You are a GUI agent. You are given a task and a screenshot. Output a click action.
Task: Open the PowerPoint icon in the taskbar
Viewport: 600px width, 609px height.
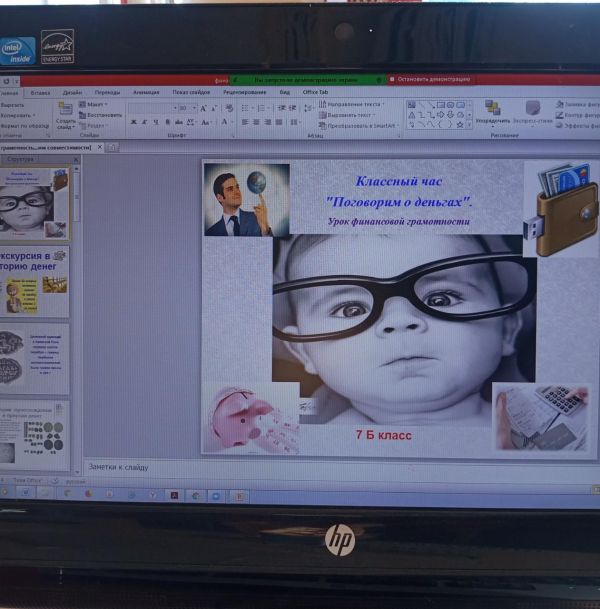239,494
